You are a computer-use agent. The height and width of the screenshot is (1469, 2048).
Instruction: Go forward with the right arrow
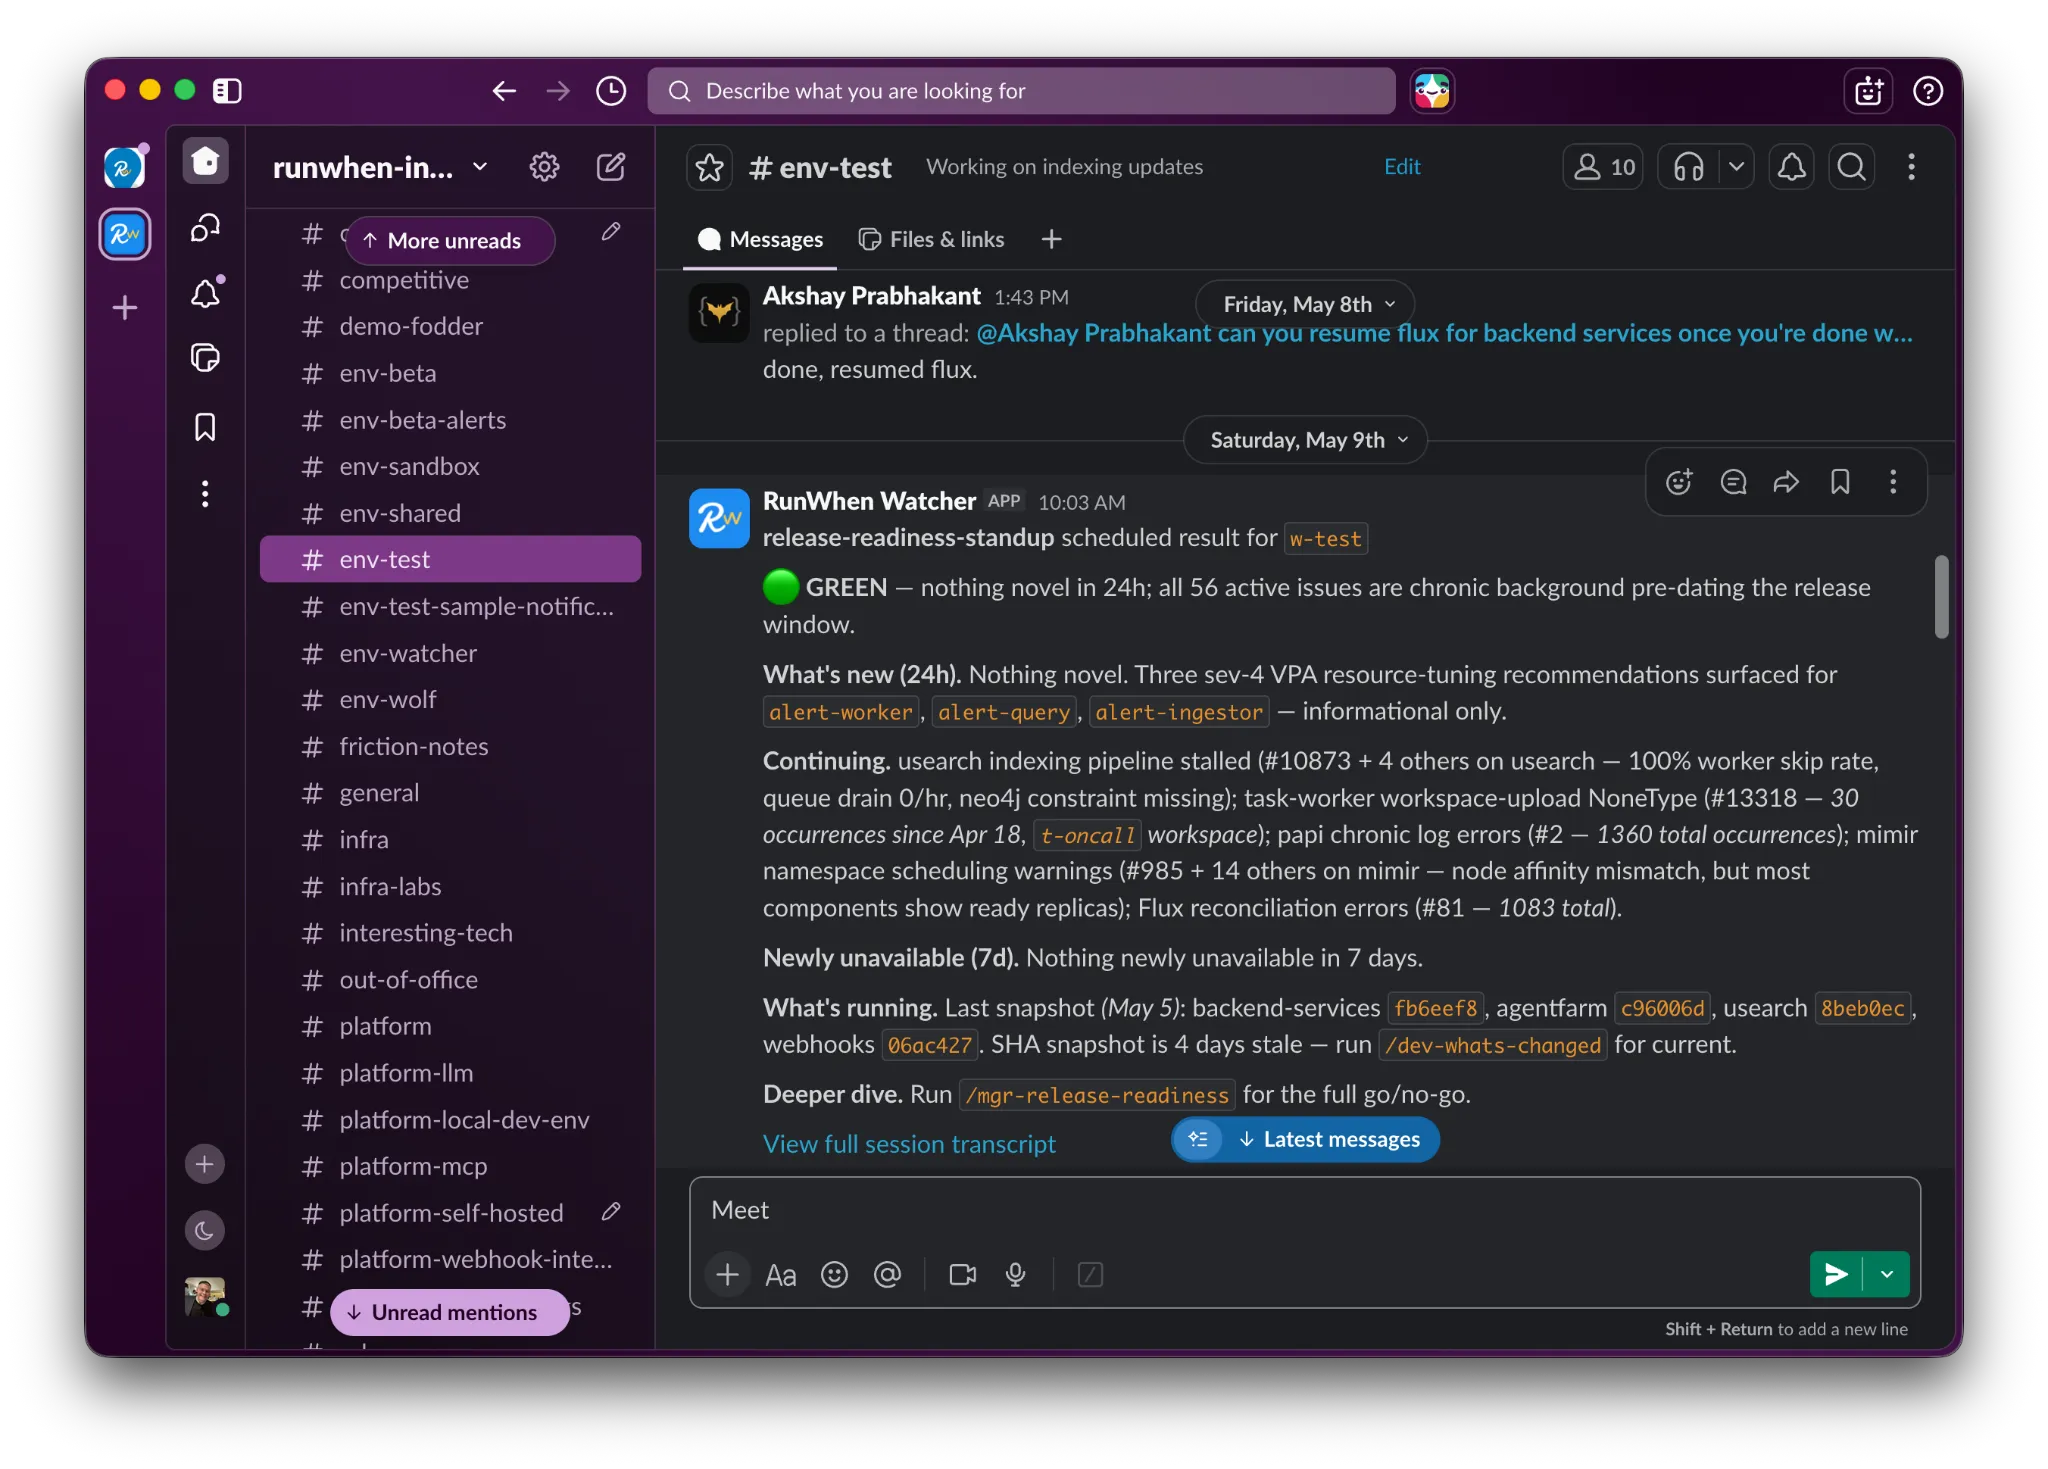pyautogui.click(x=558, y=91)
